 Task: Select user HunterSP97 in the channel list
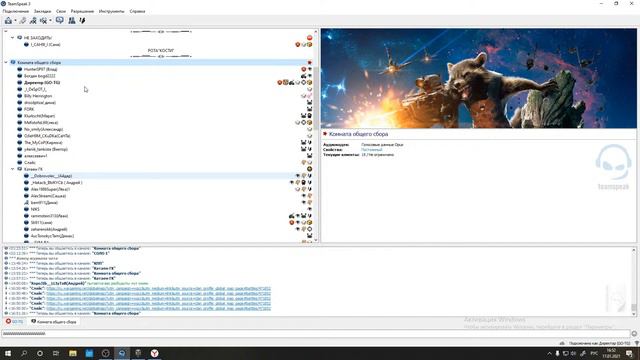40,69
